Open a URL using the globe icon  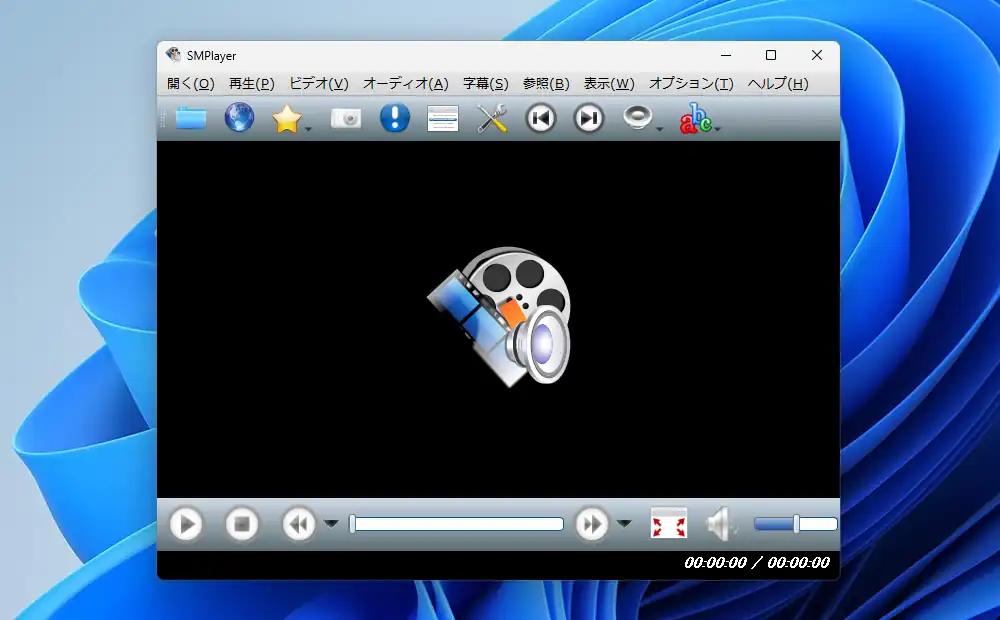(x=238, y=118)
